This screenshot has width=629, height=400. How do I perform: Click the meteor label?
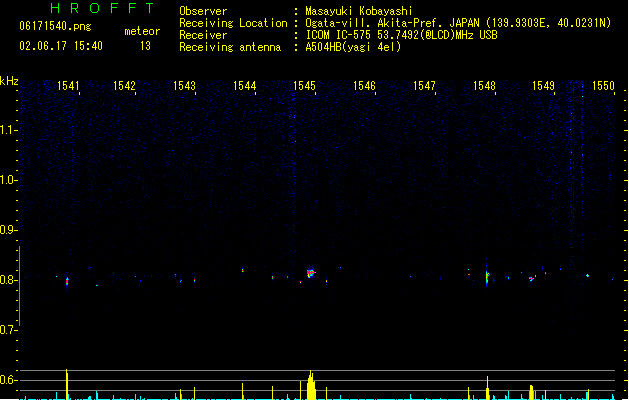(x=142, y=31)
